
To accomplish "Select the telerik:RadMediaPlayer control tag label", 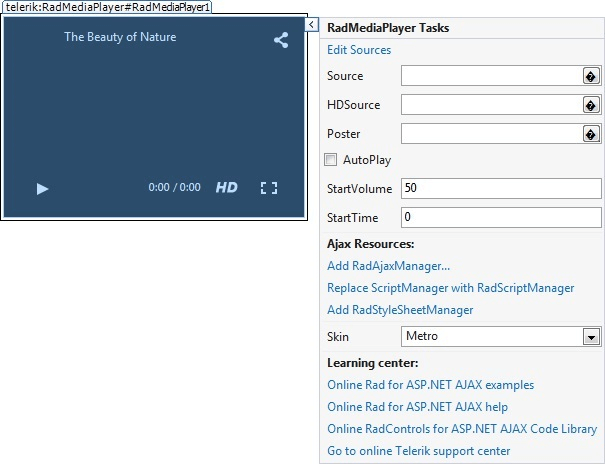I will point(105,7).
